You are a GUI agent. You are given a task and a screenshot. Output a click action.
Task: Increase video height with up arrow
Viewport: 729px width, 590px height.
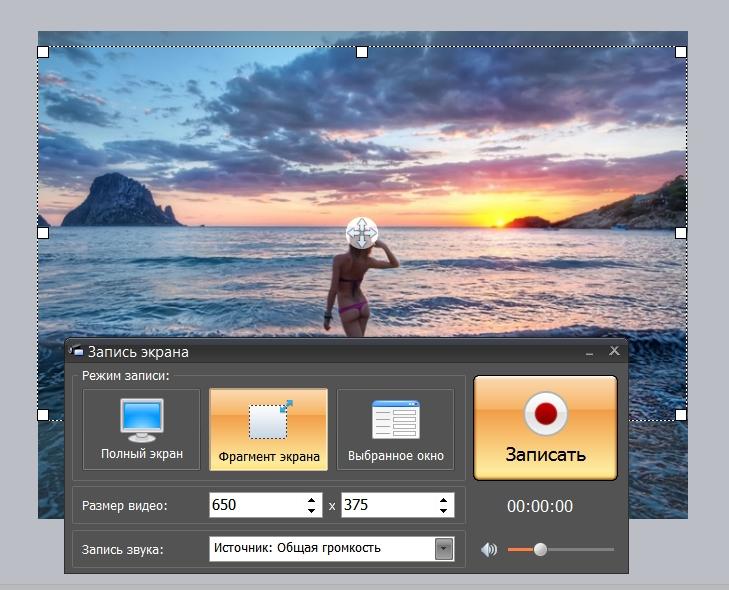pyautogui.click(x=444, y=500)
